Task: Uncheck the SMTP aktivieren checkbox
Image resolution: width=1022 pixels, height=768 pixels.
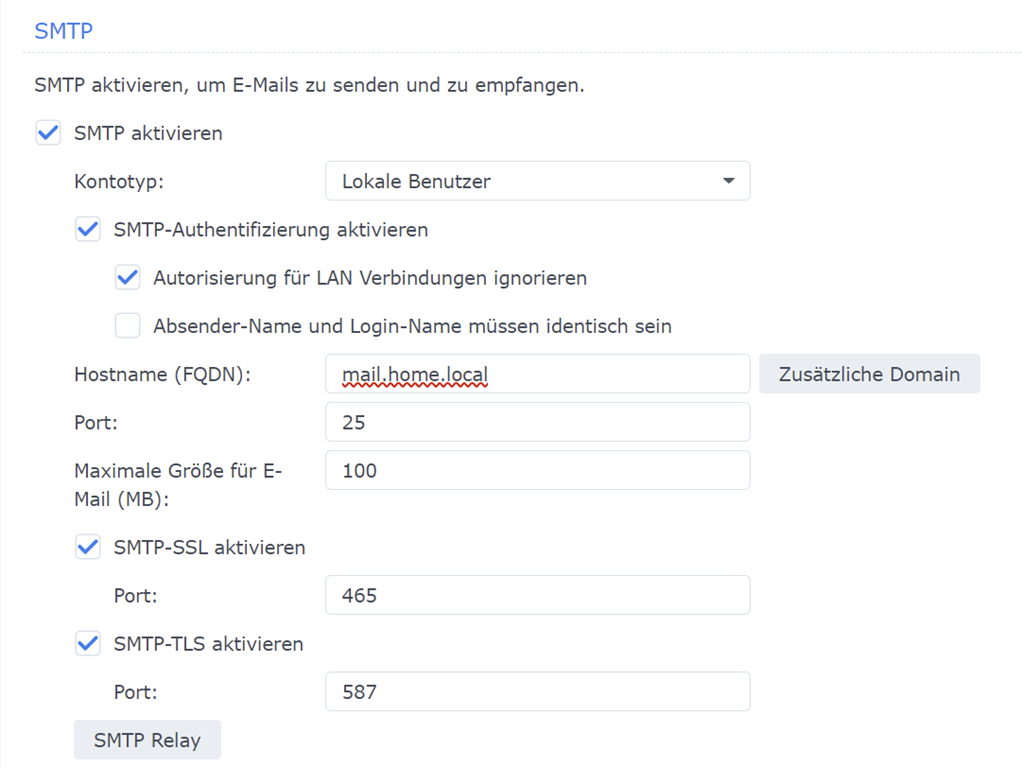Action: point(48,133)
